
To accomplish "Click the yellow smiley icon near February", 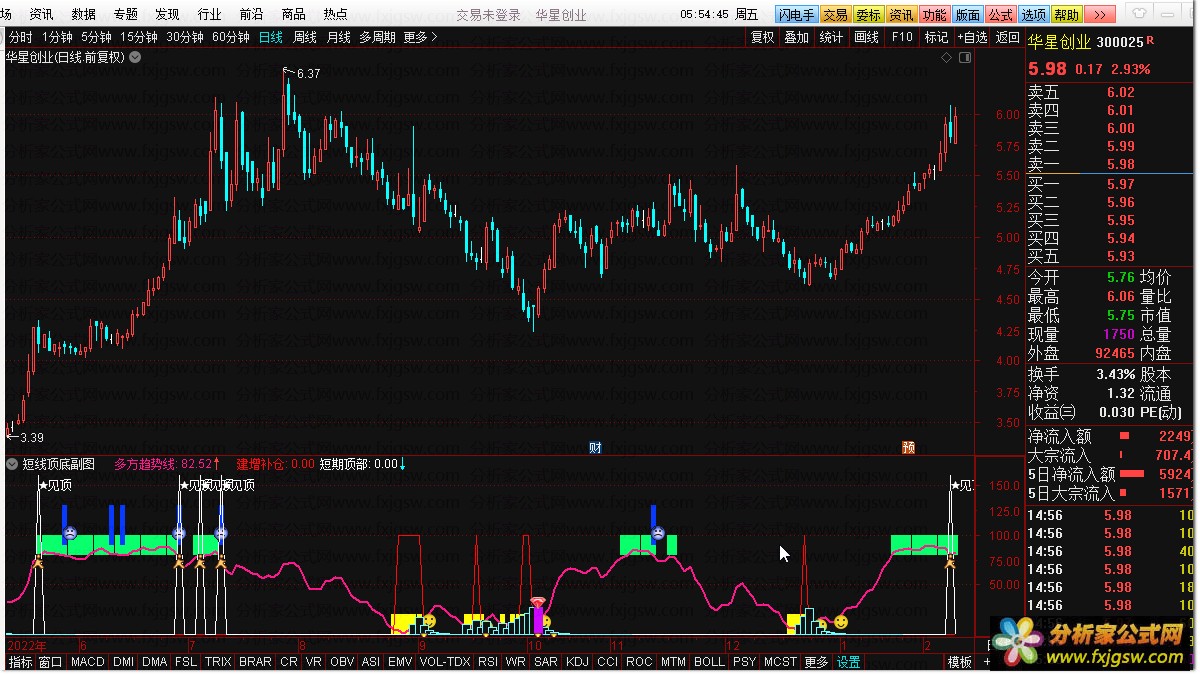I will click(x=841, y=623).
